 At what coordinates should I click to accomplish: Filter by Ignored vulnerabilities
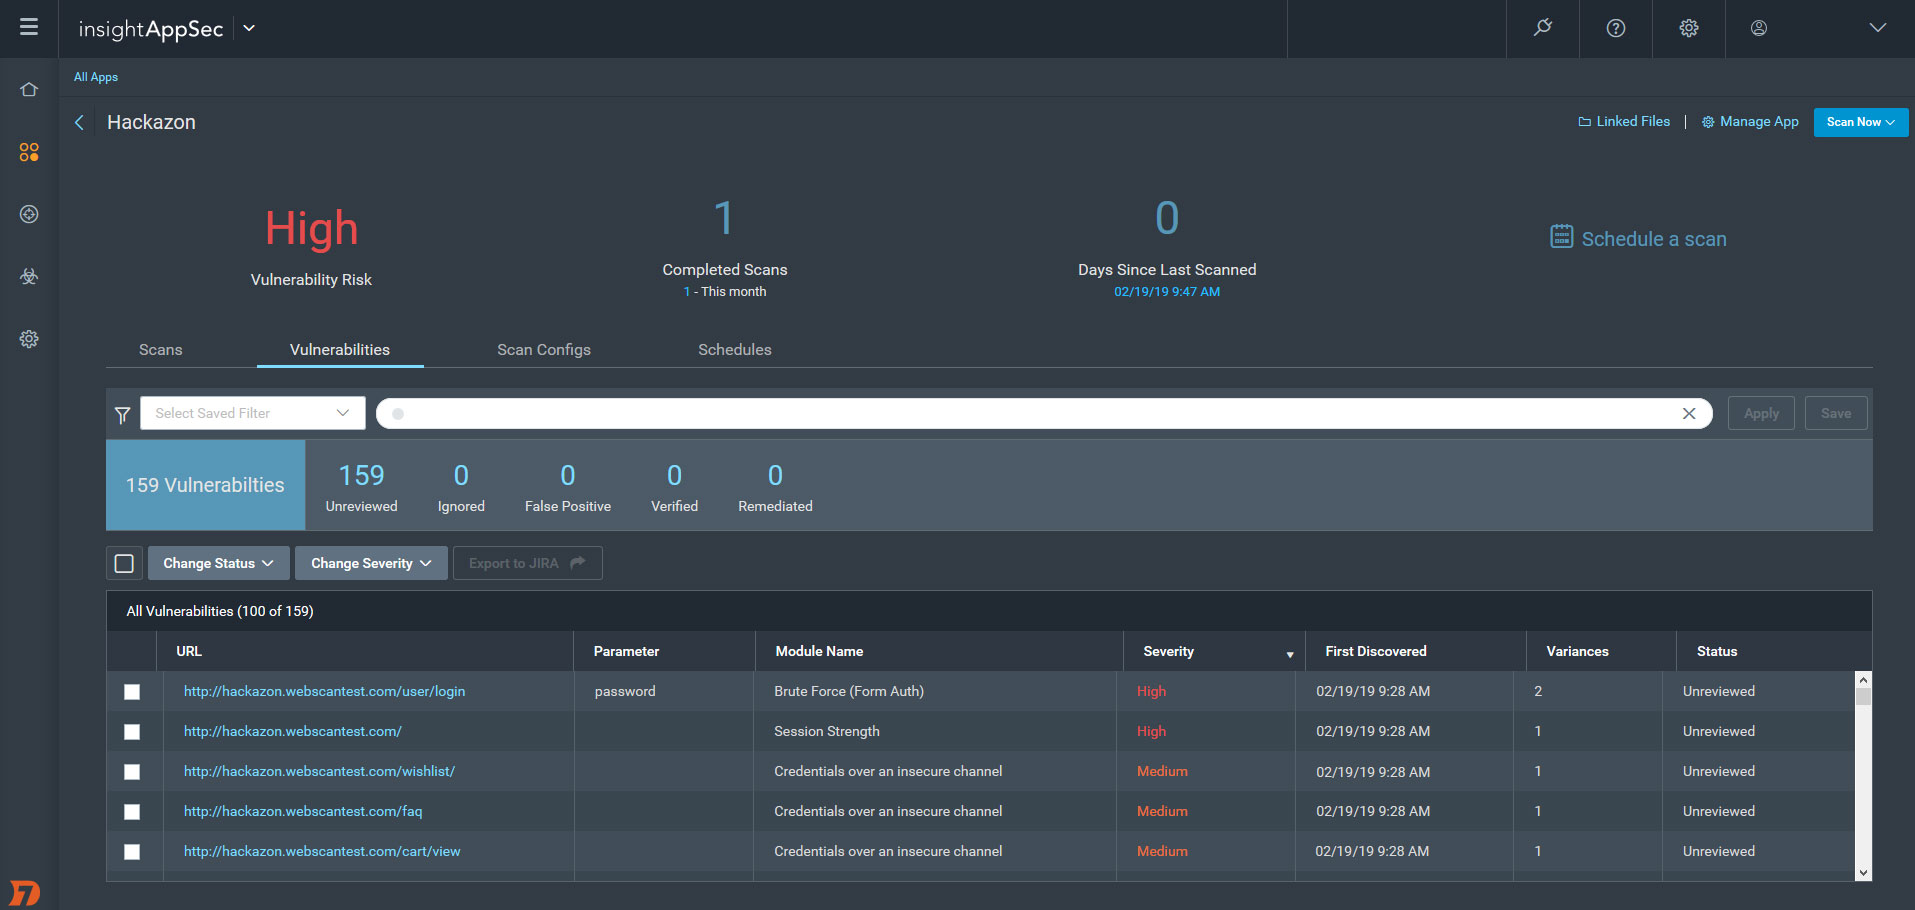(461, 487)
